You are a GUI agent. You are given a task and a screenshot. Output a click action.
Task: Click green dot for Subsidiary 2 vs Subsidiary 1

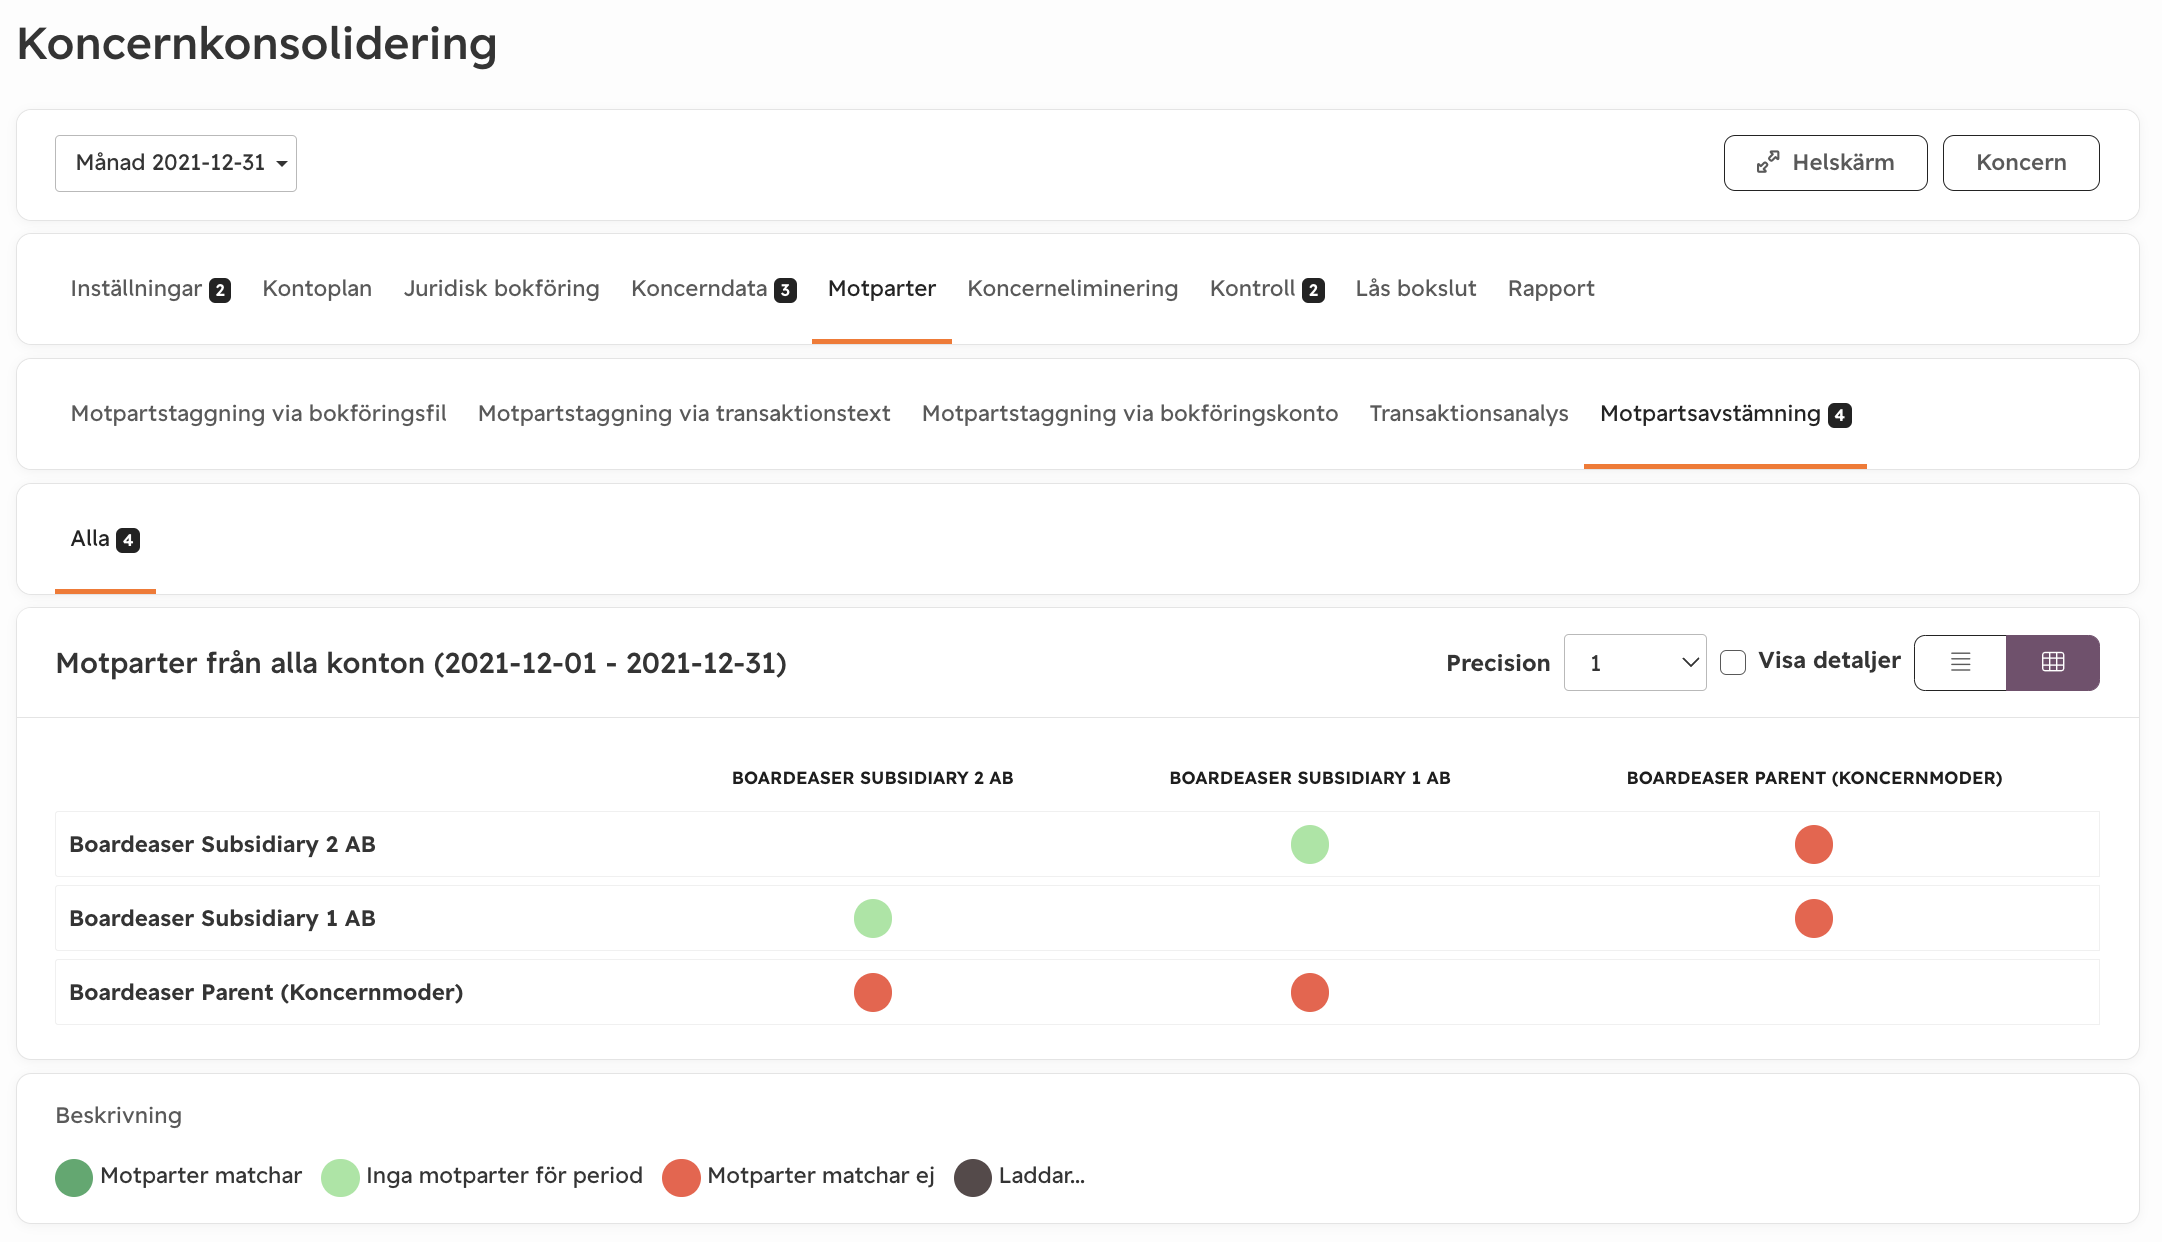[x=1310, y=844]
